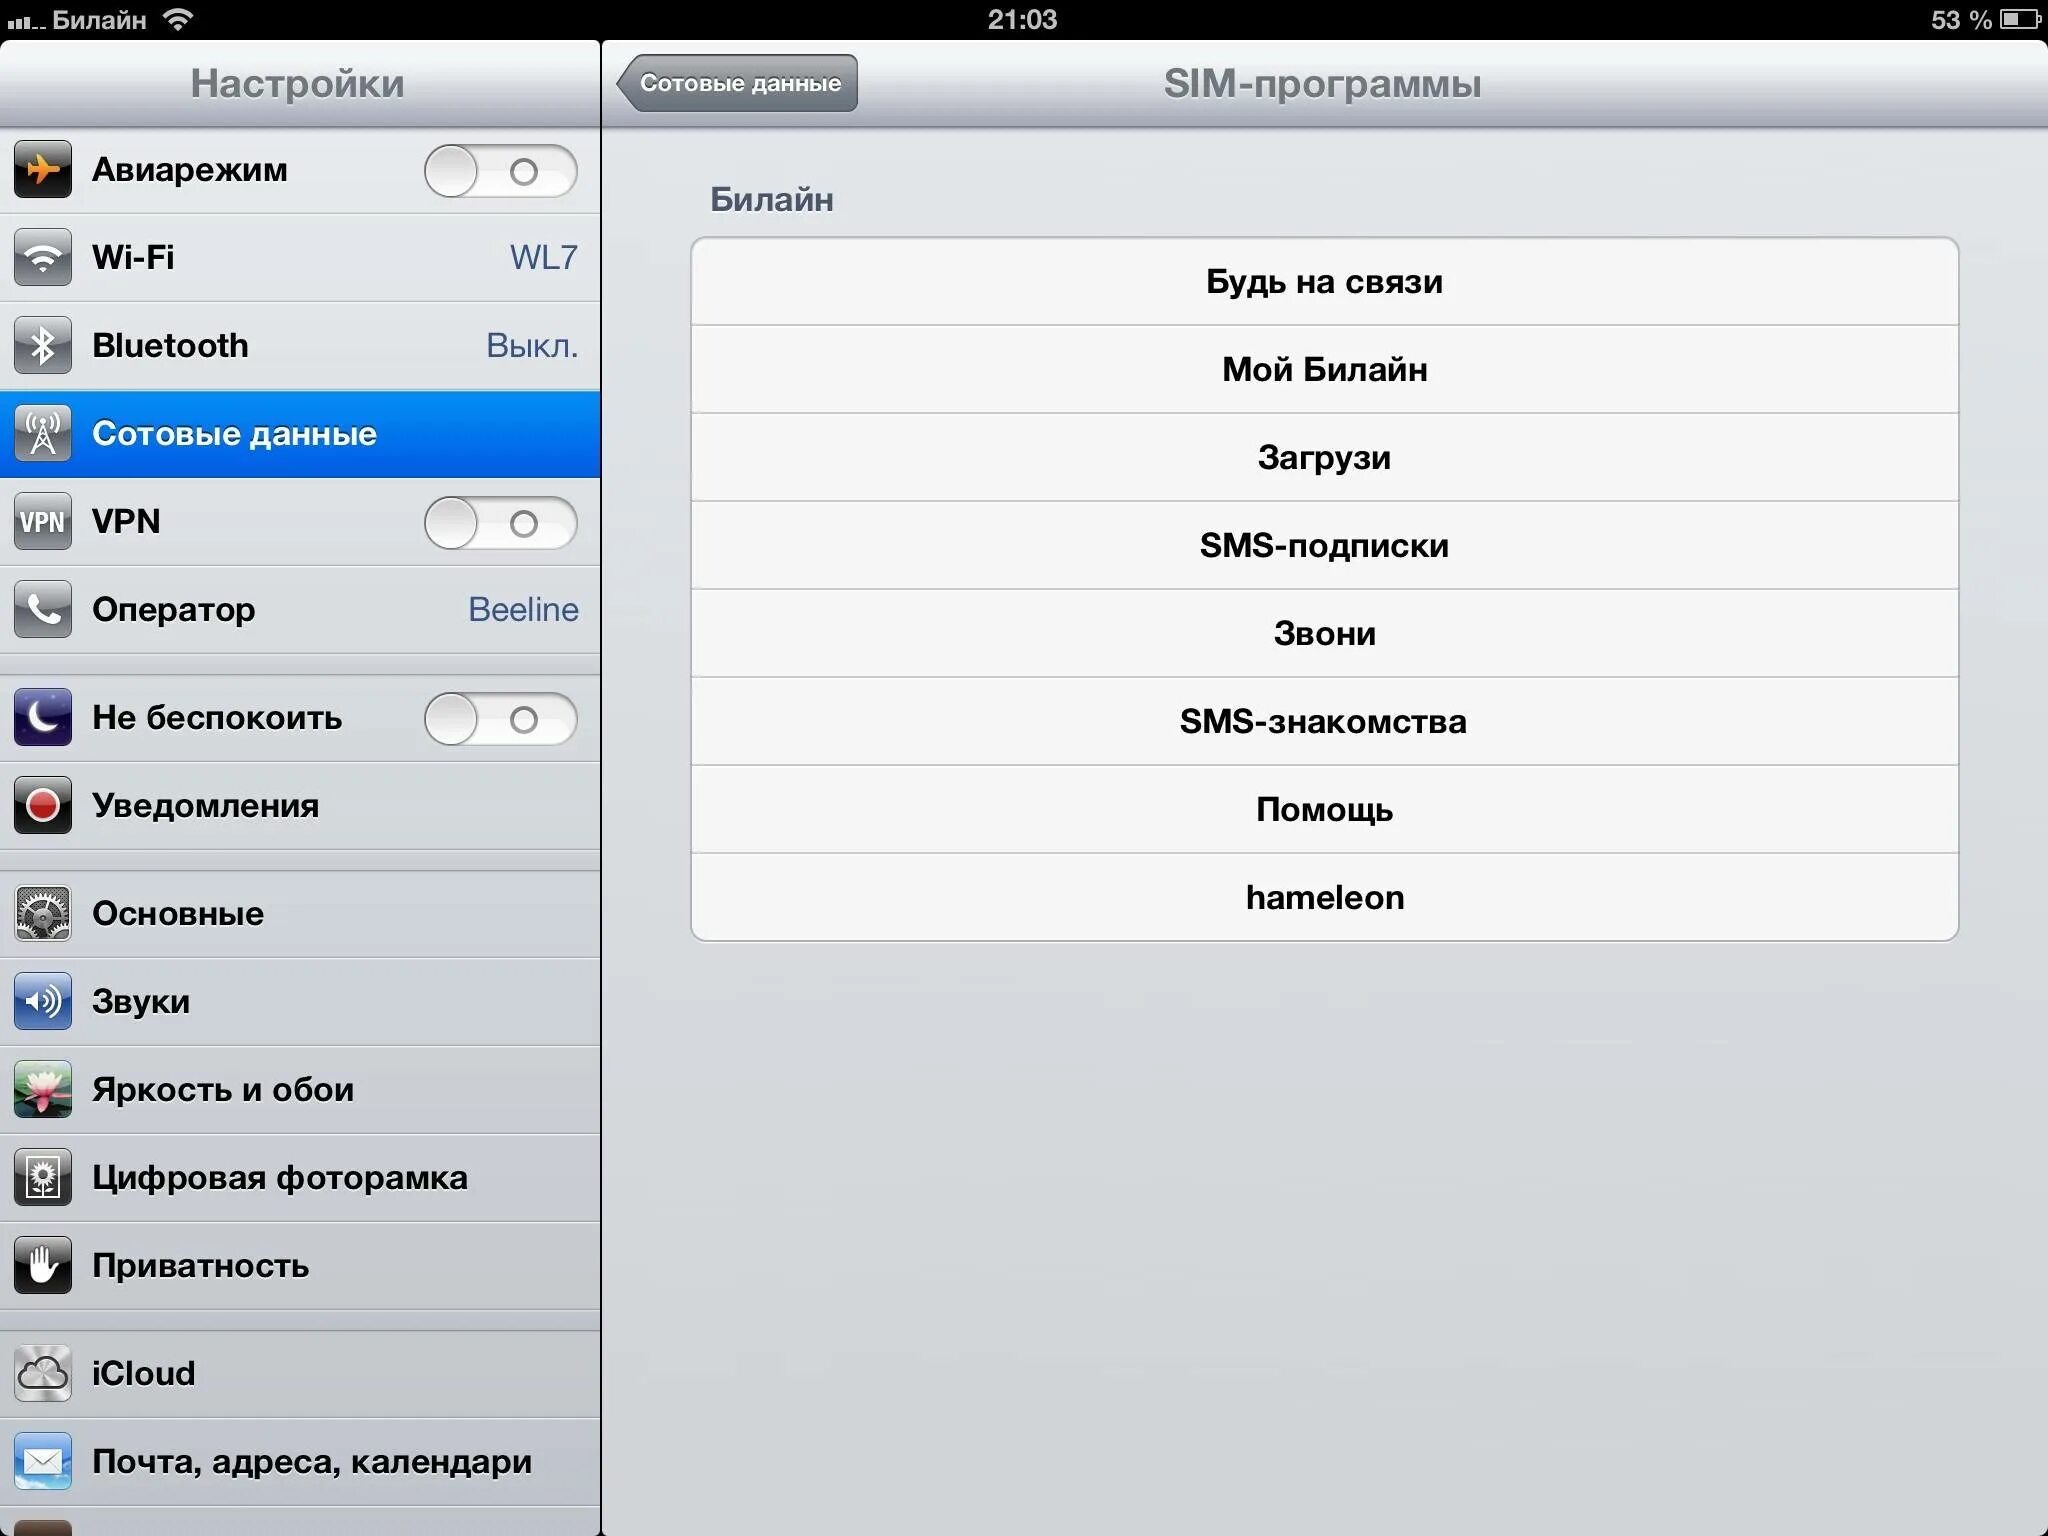Screen dimensions: 2048x1536
Task: Open the Мой Билайн SIM program
Action: point(1324,369)
